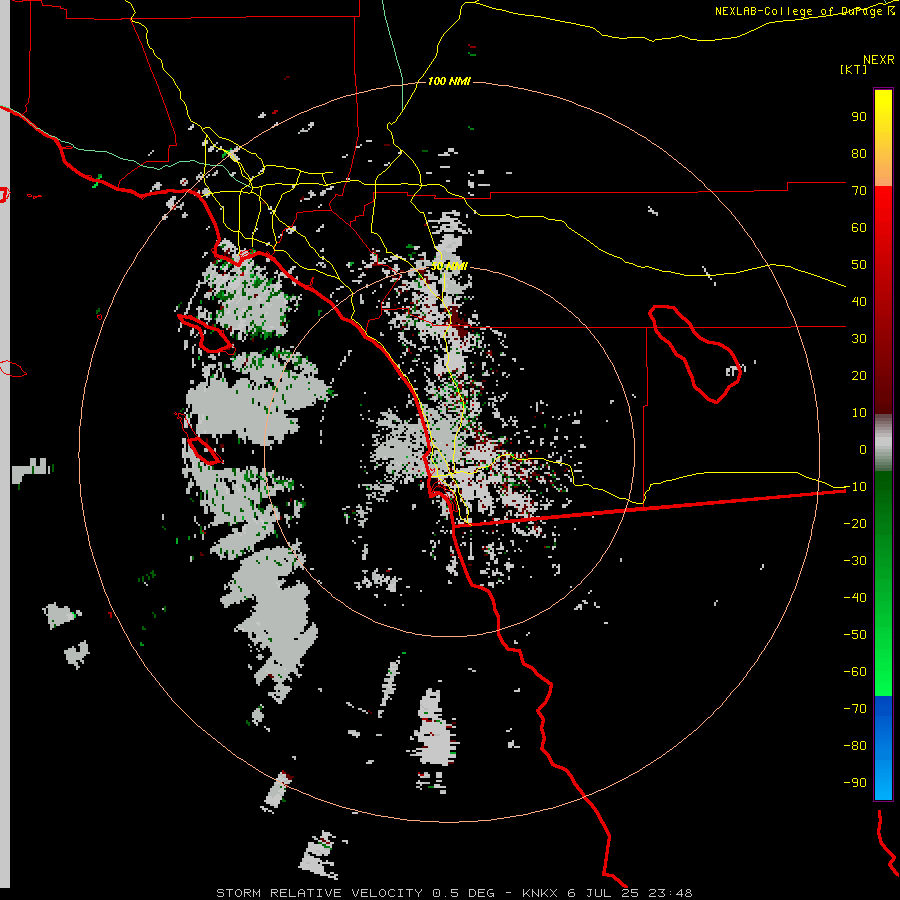The width and height of the screenshot is (900, 900).
Task: Click the -90 value on velocity scale
Action: click(855, 783)
